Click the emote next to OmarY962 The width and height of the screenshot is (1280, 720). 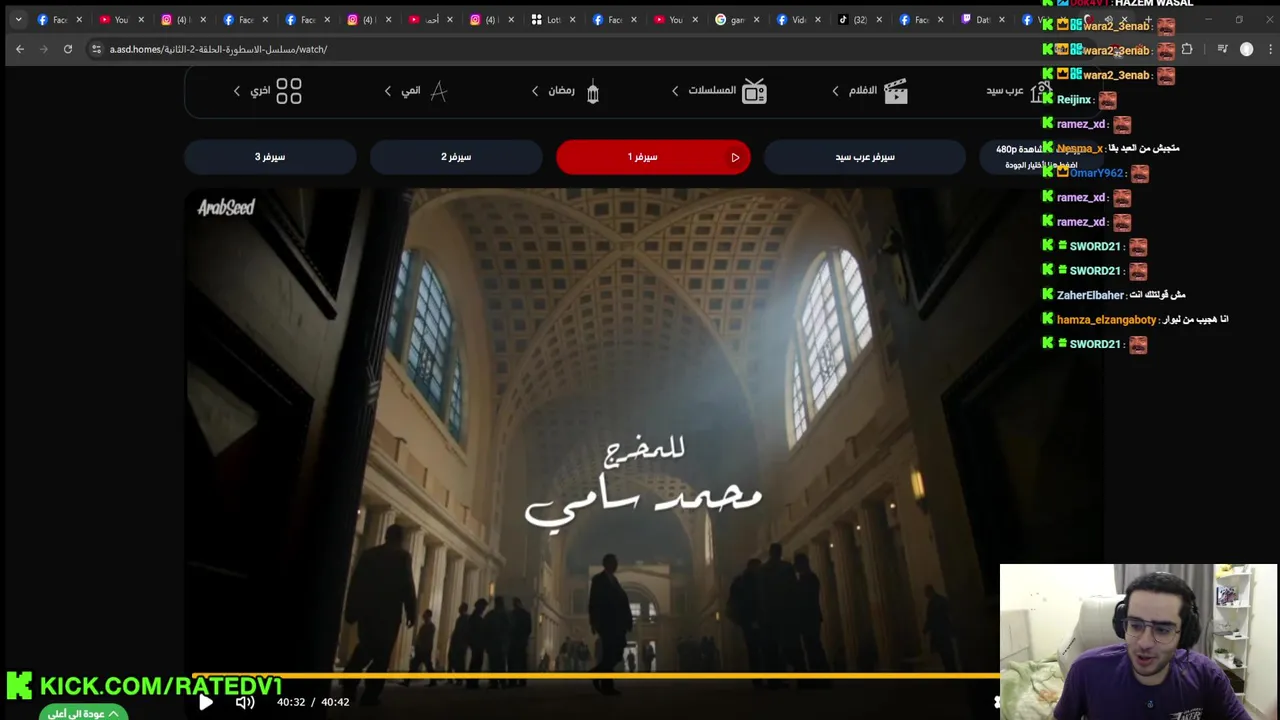(x=1139, y=174)
